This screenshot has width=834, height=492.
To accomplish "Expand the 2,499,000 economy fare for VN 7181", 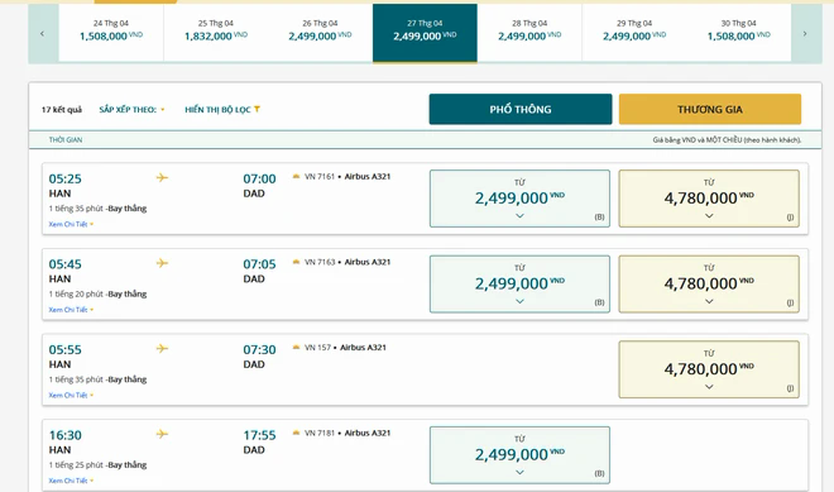I will (x=520, y=455).
